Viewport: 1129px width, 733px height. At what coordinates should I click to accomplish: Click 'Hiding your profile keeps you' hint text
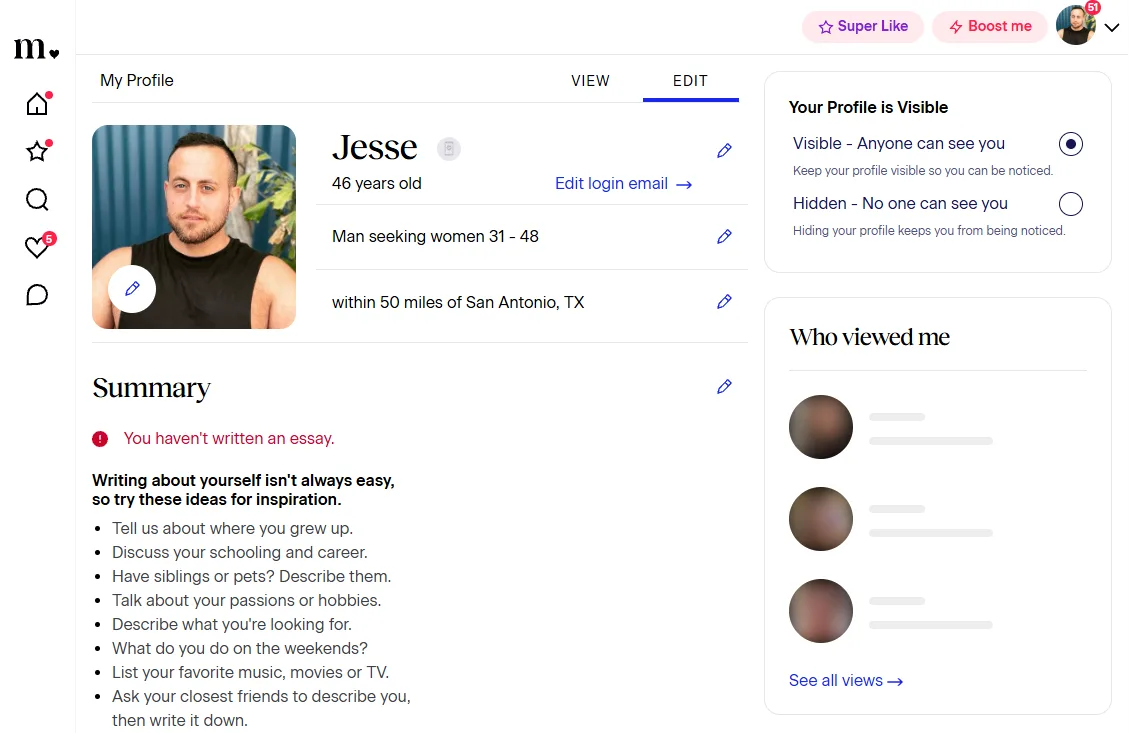coord(929,230)
